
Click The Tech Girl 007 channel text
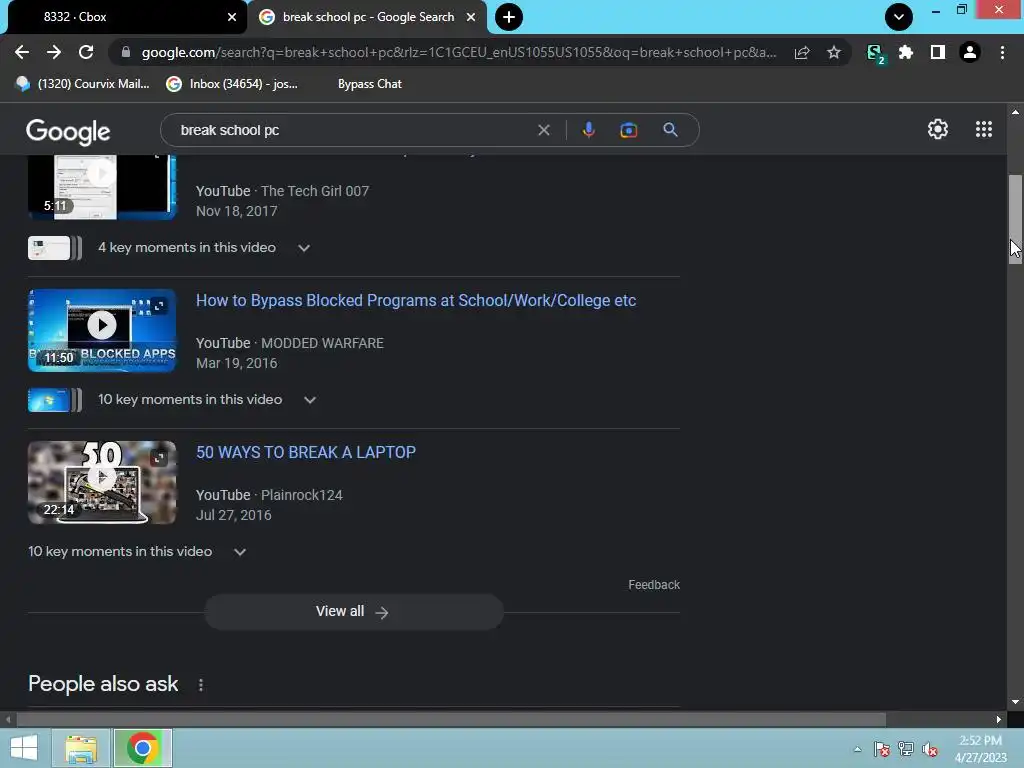315,191
